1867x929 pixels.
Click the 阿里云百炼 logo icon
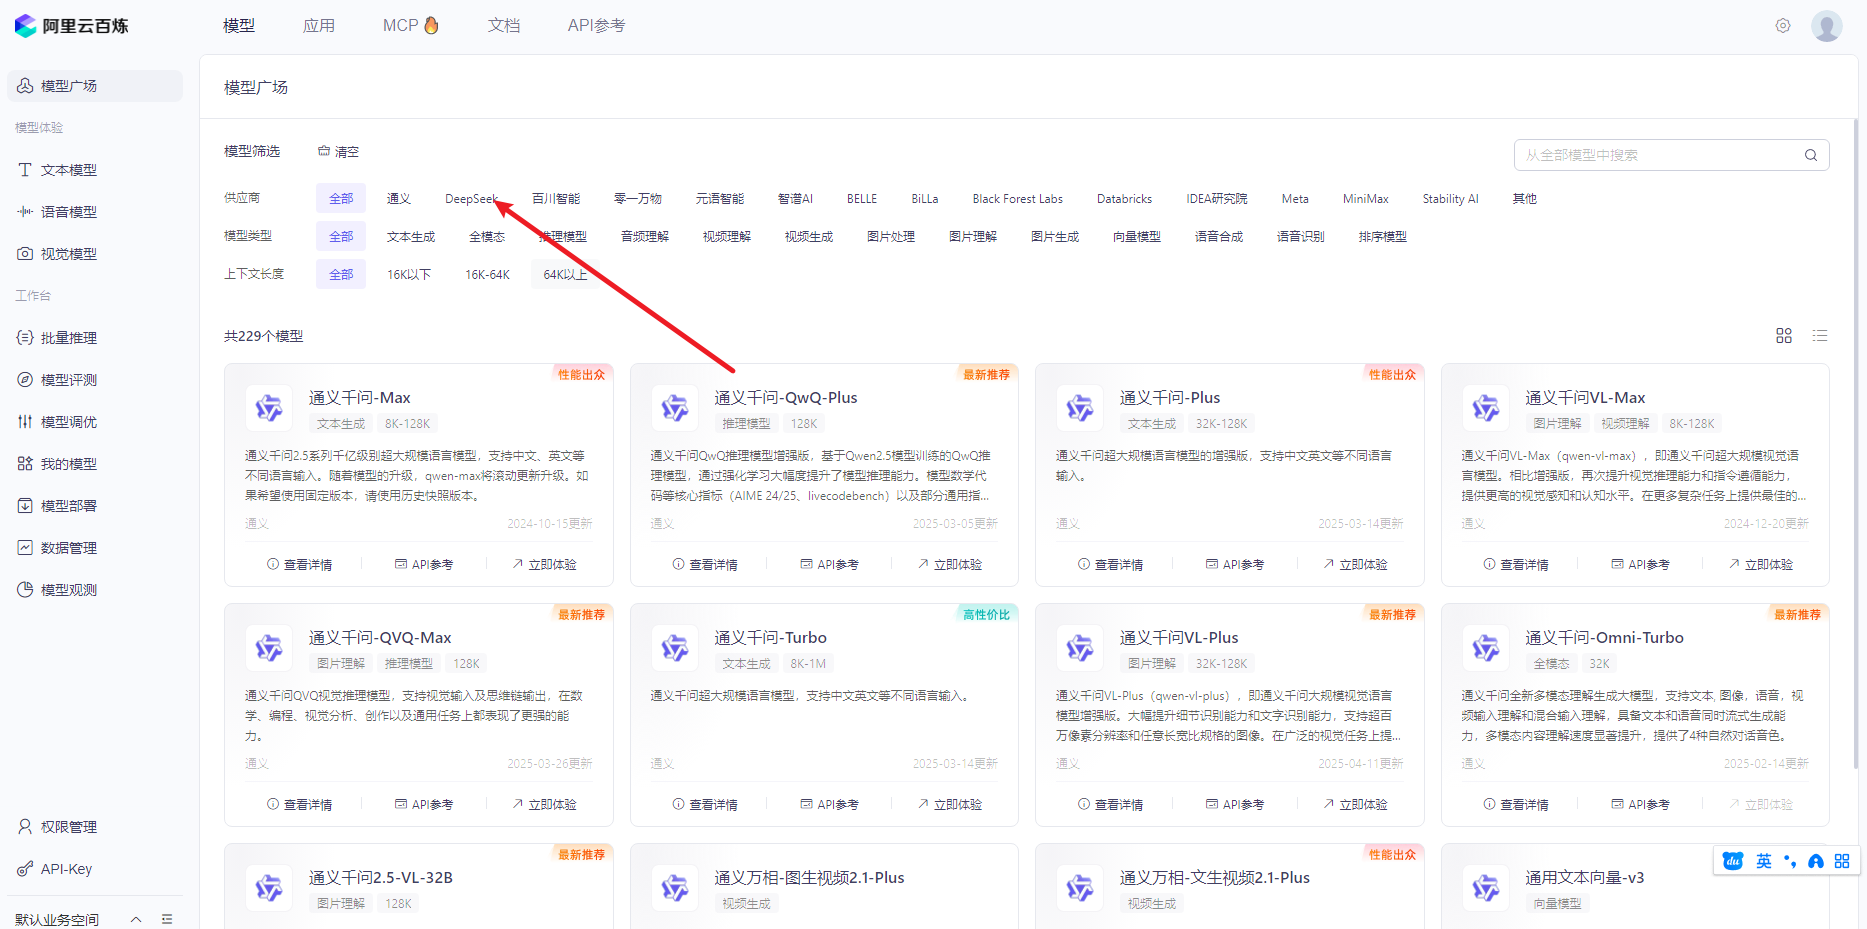(26, 26)
